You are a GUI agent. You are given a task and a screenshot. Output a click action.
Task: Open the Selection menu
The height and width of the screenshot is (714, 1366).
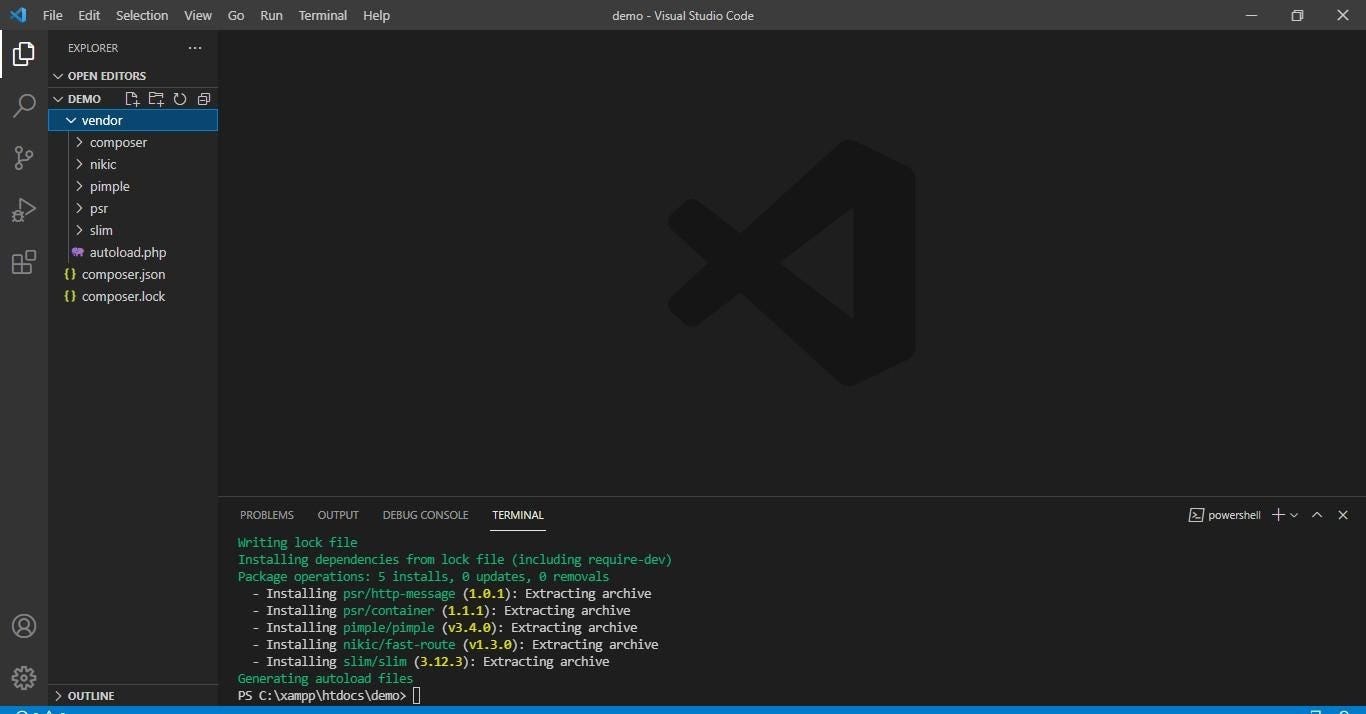coord(142,15)
